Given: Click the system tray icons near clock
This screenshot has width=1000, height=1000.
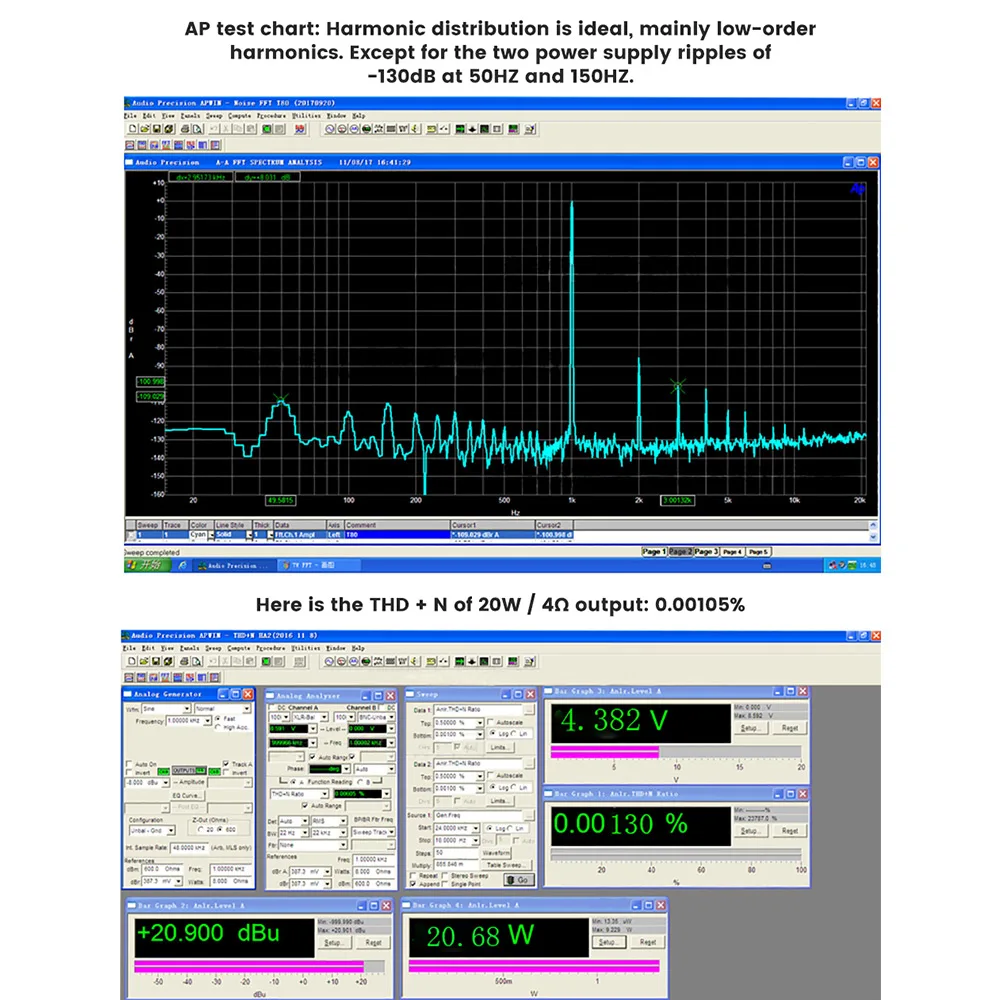Looking at the screenshot, I should point(842,565).
